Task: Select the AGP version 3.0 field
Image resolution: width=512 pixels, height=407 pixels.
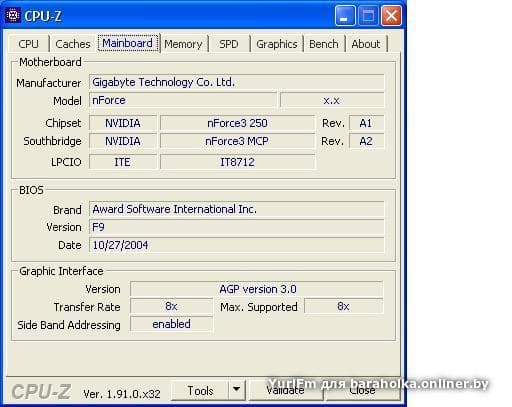Action: [257, 289]
